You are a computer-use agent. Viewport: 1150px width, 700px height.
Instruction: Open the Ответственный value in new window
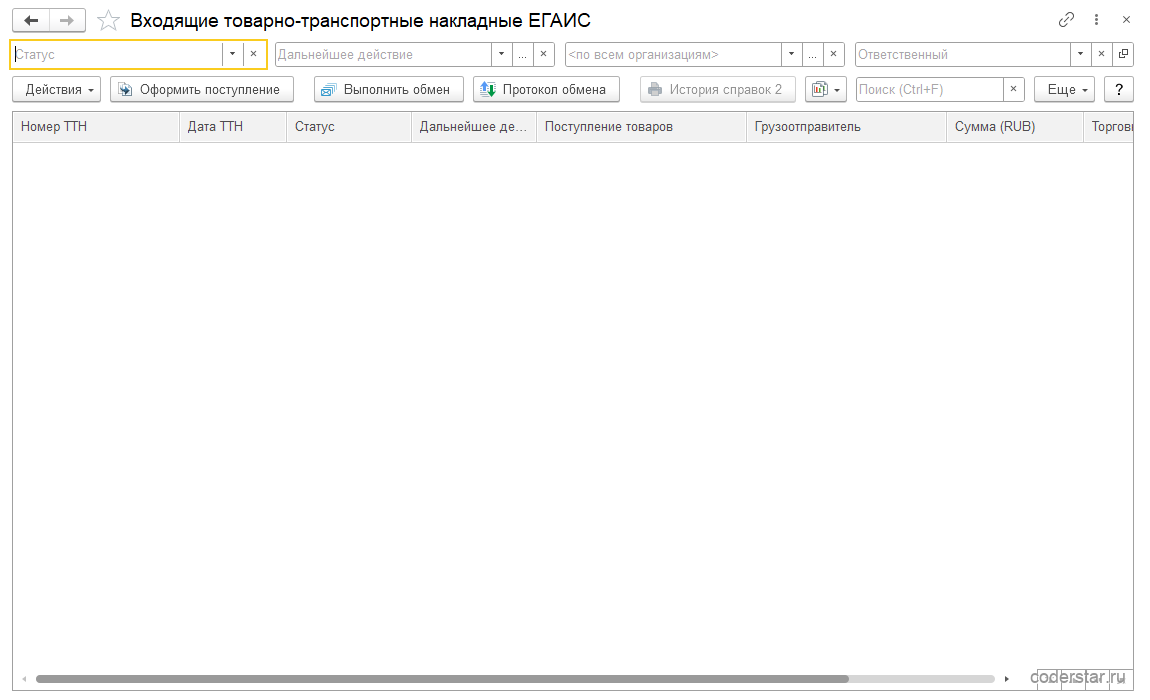click(x=1123, y=54)
